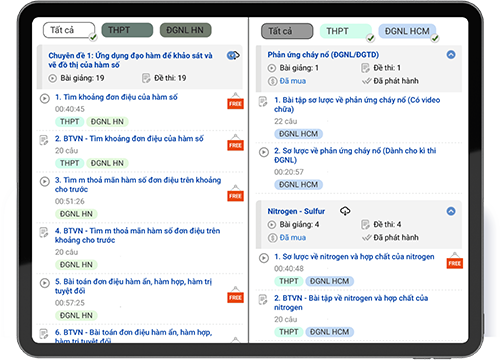Image resolution: width=501 pixels, height=360 pixels.
Task: Select the left panel THPT filter
Action: [127, 30]
